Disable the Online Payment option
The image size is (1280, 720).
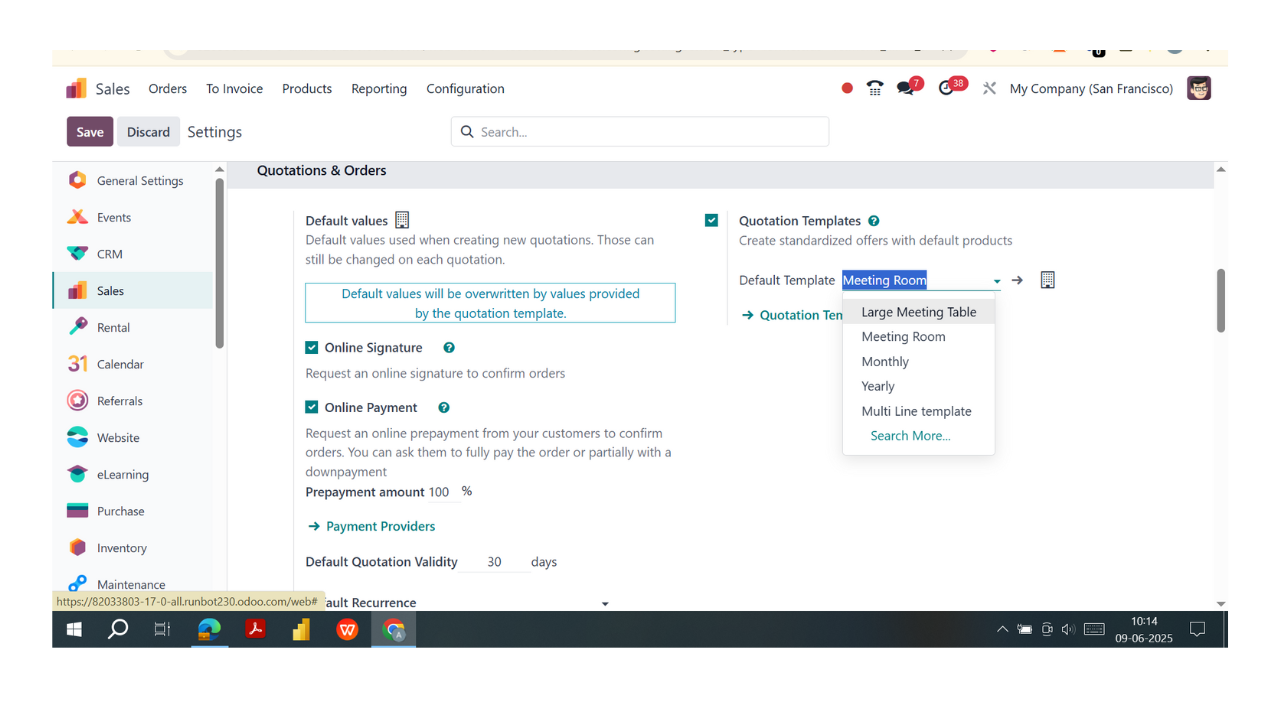coord(310,407)
